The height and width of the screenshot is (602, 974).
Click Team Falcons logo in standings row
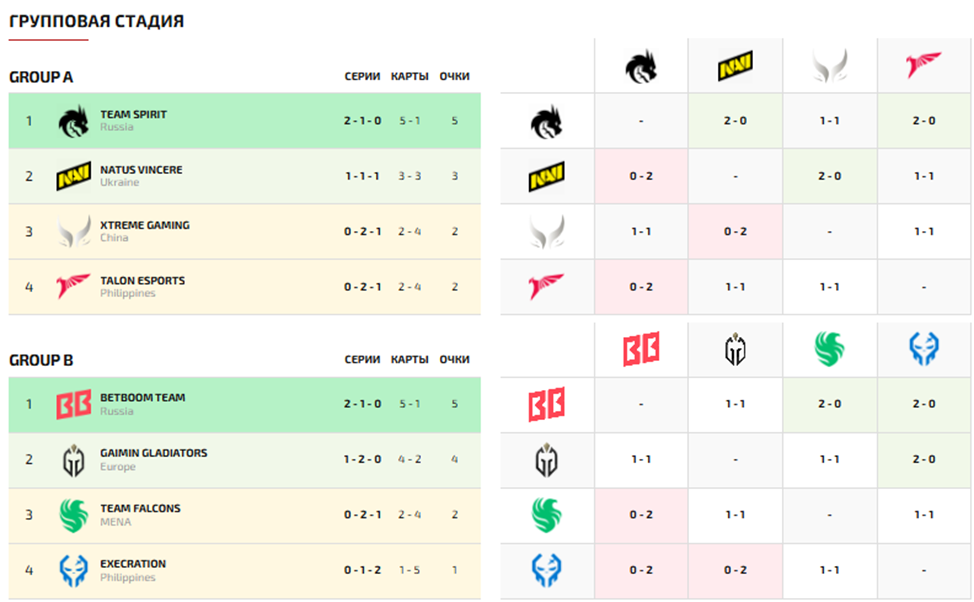click(x=73, y=515)
